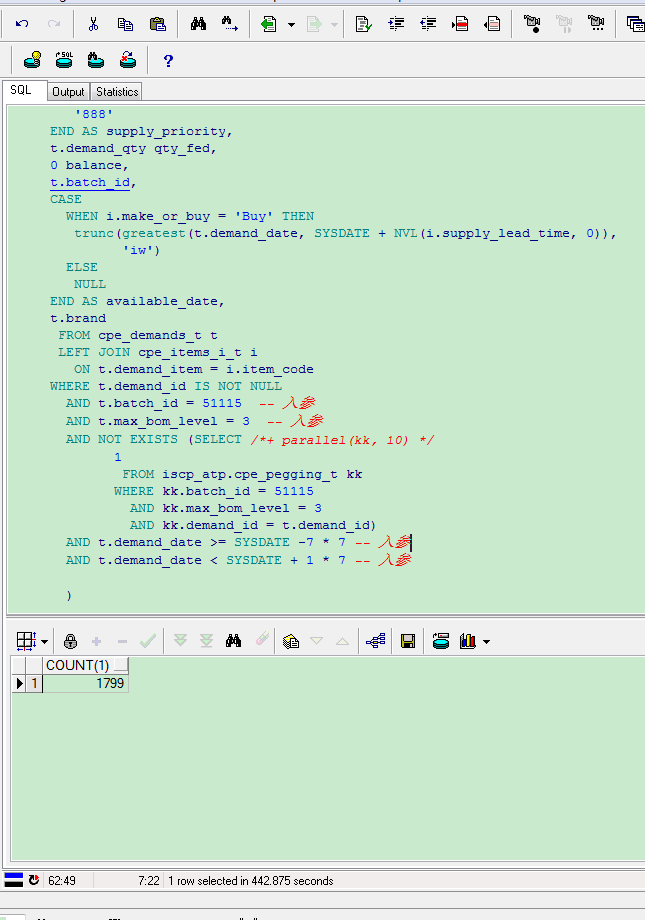The height and width of the screenshot is (920, 645).
Task: Click the Find Next binoculars-with-arrow icon
Action: click(230, 24)
